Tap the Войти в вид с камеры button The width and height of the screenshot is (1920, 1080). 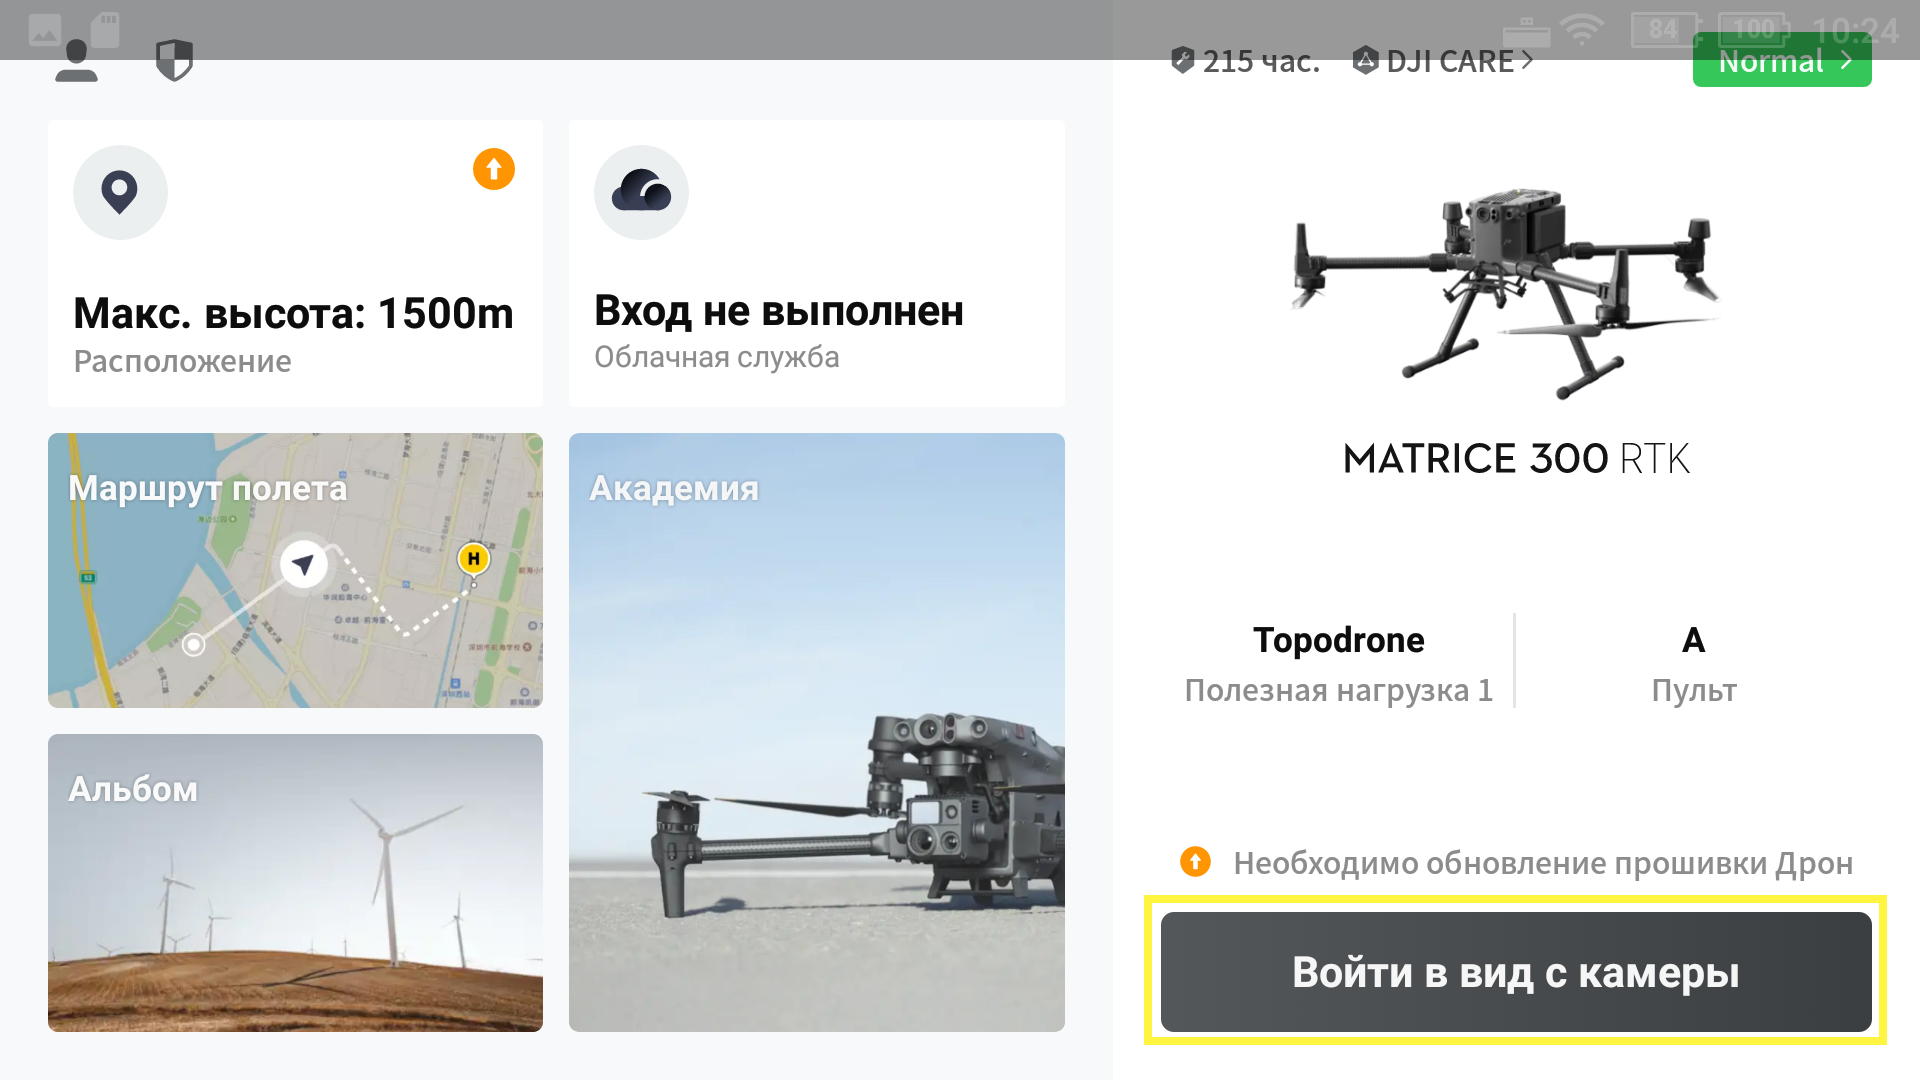(x=1516, y=972)
